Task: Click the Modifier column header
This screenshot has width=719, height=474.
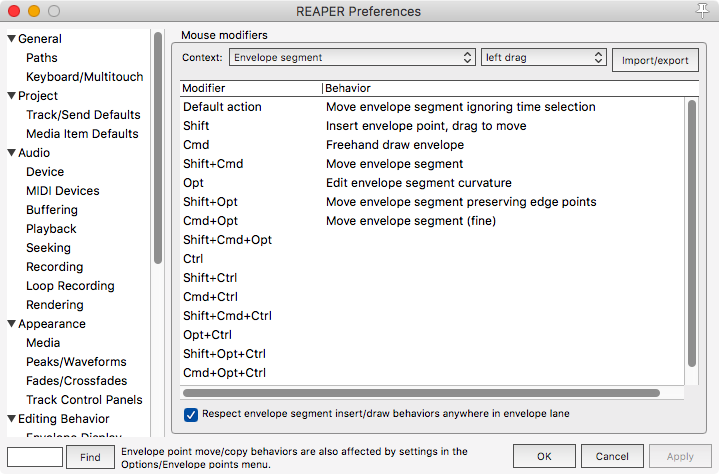Action: coord(251,88)
